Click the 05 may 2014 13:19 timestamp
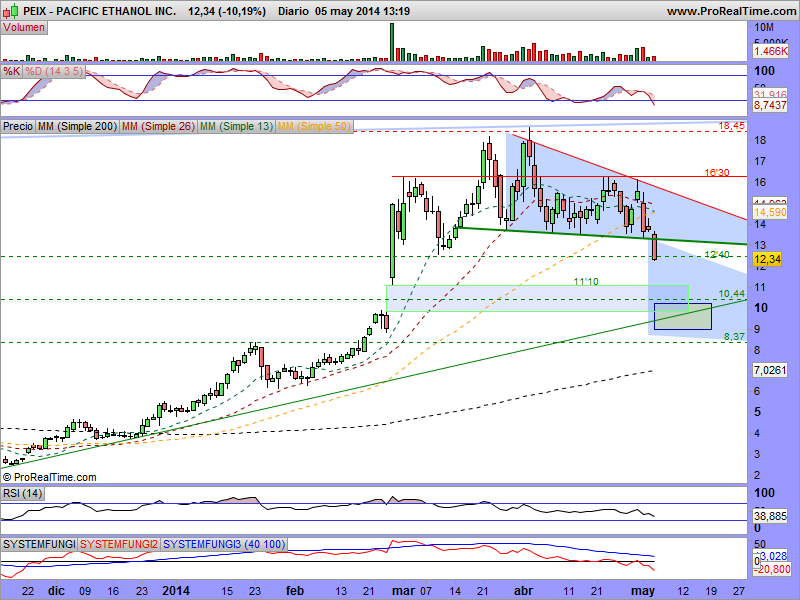The width and height of the screenshot is (800, 600). tap(362, 11)
